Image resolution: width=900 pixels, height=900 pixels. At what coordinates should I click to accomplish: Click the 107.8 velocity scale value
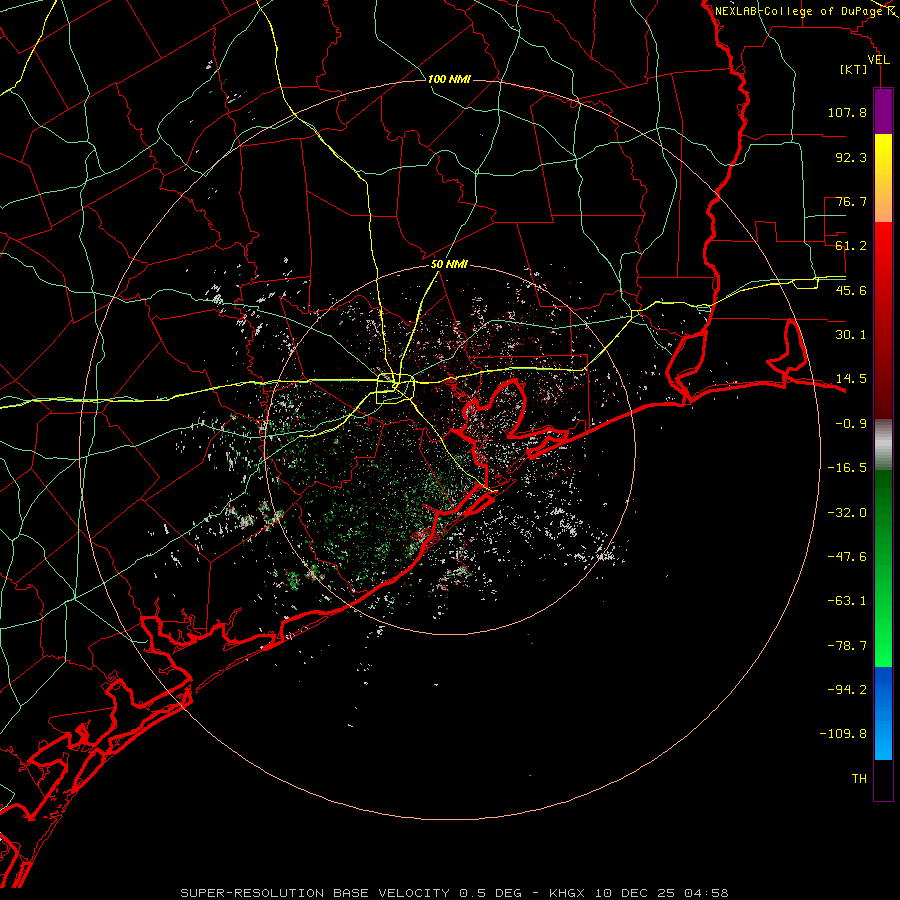[x=847, y=112]
